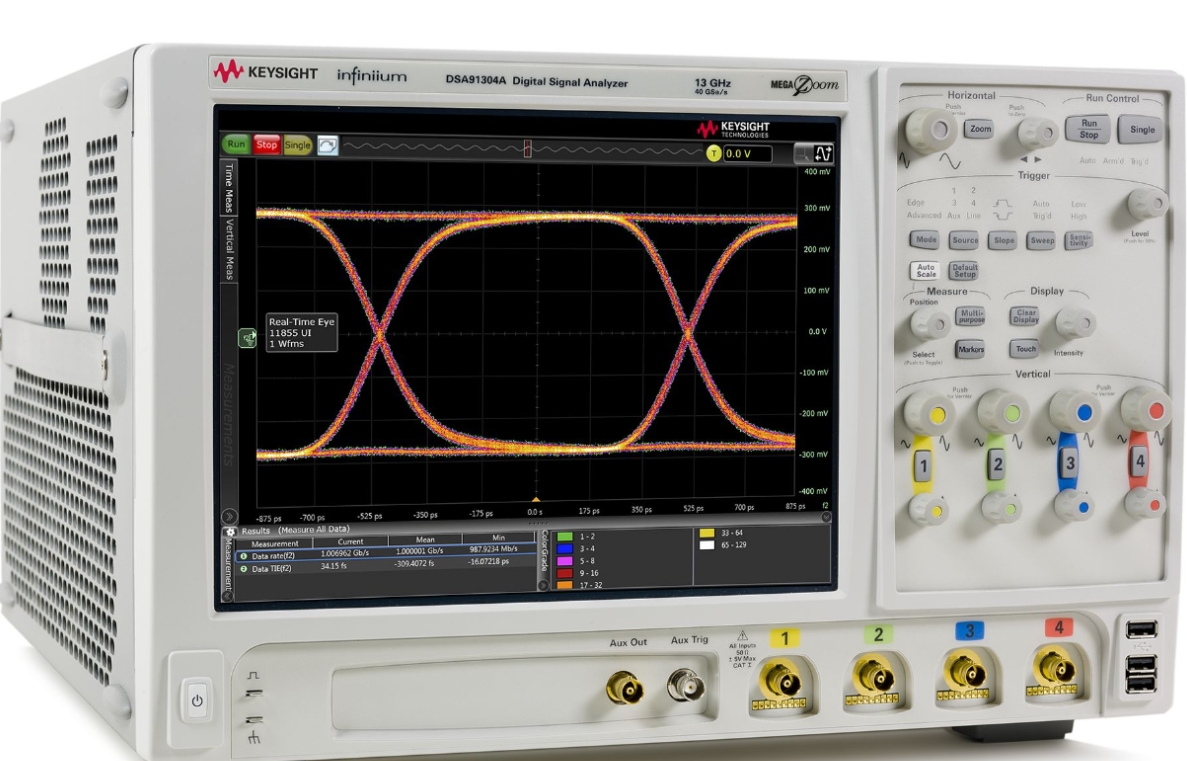Open the Results settings gear icon
The image size is (1187, 761).
(x=231, y=530)
